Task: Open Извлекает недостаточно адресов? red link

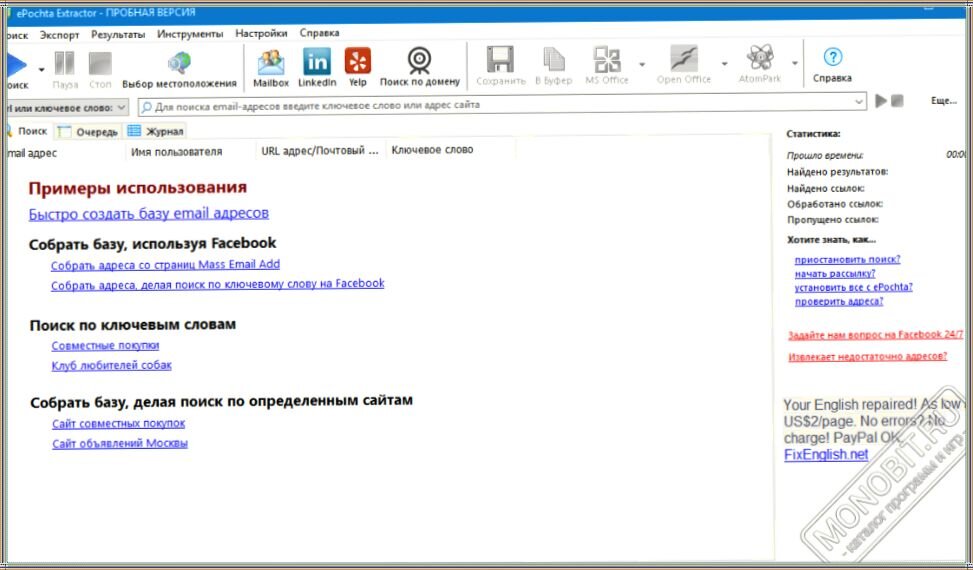Action: pos(868,357)
